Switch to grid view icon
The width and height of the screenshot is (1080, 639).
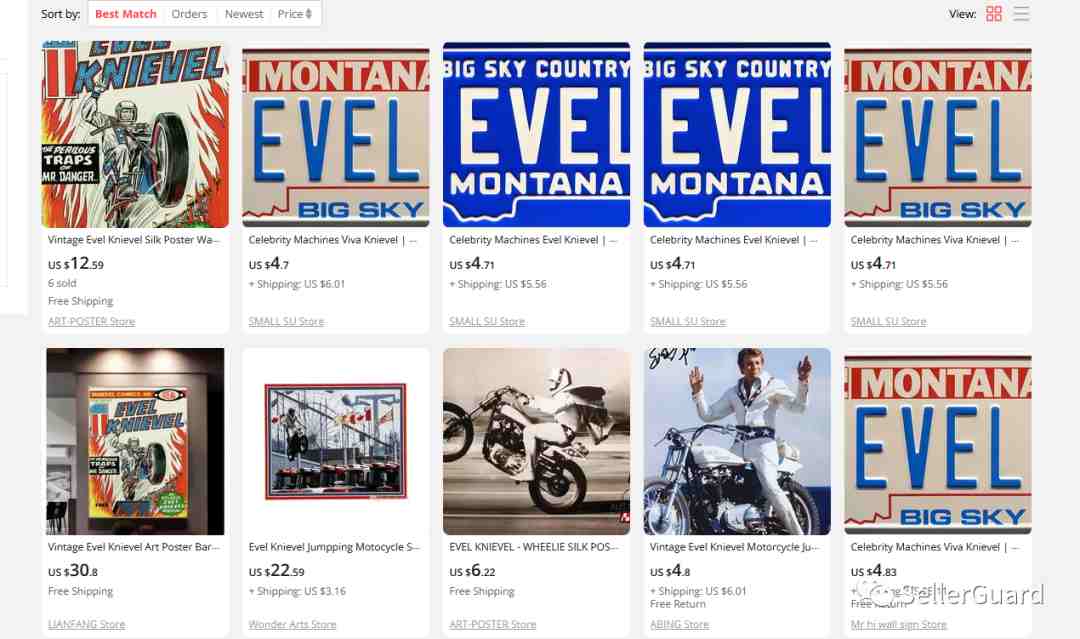pyautogui.click(x=993, y=14)
